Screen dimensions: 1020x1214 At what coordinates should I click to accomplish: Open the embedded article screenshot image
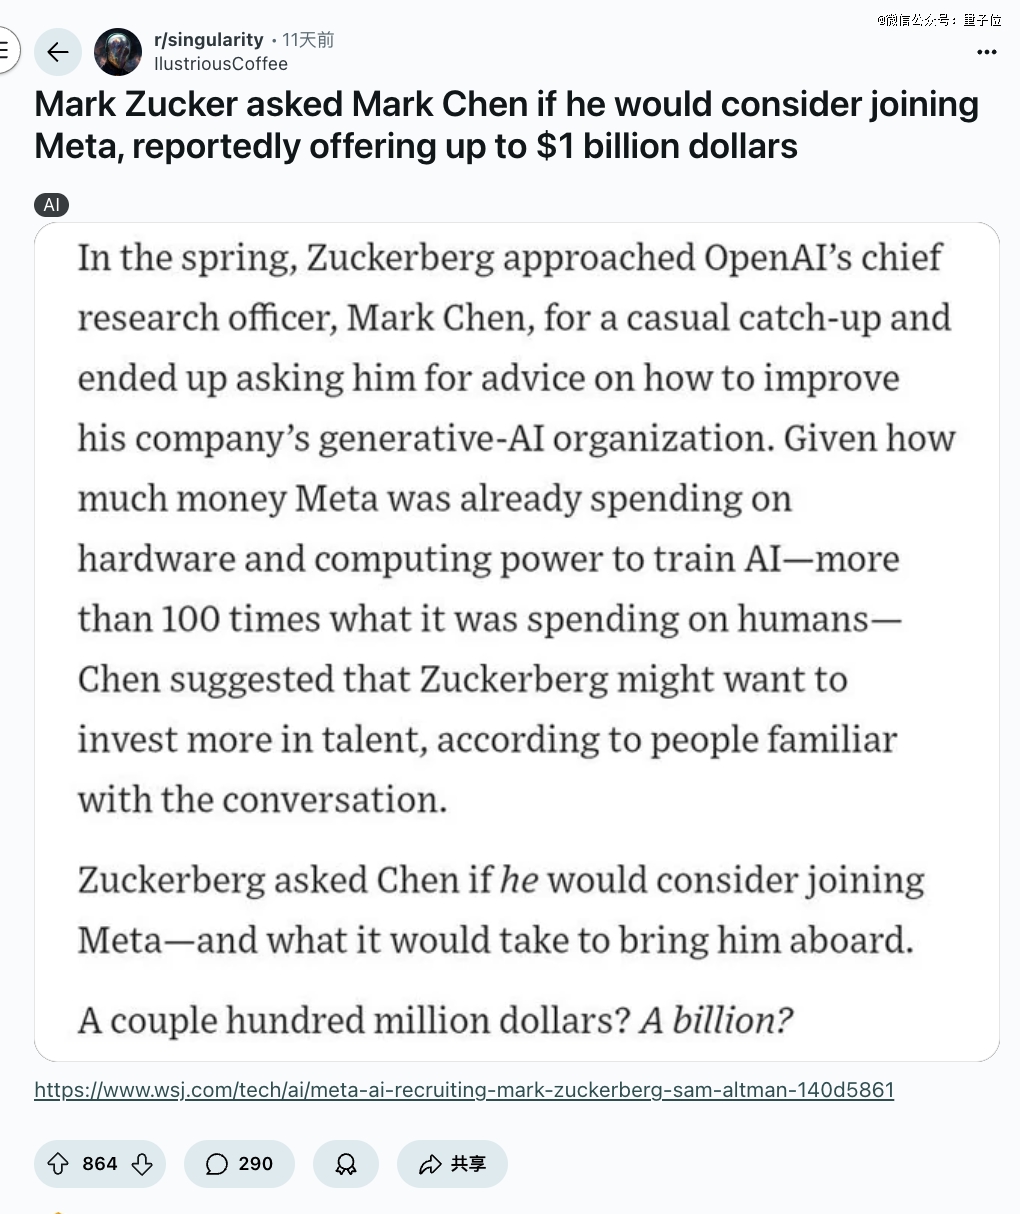click(x=517, y=642)
